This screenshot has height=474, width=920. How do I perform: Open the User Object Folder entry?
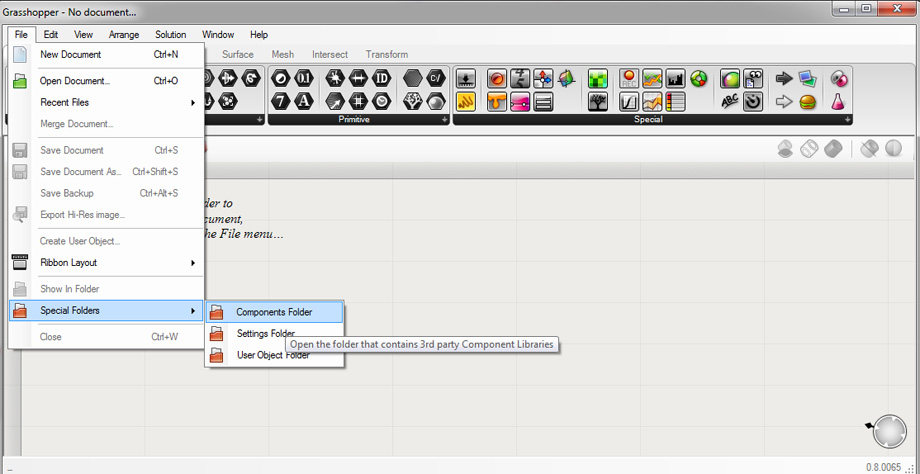point(274,355)
